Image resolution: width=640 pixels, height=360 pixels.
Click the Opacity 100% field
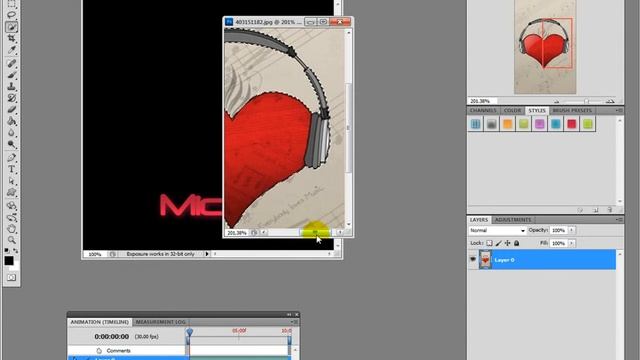[x=558, y=231]
